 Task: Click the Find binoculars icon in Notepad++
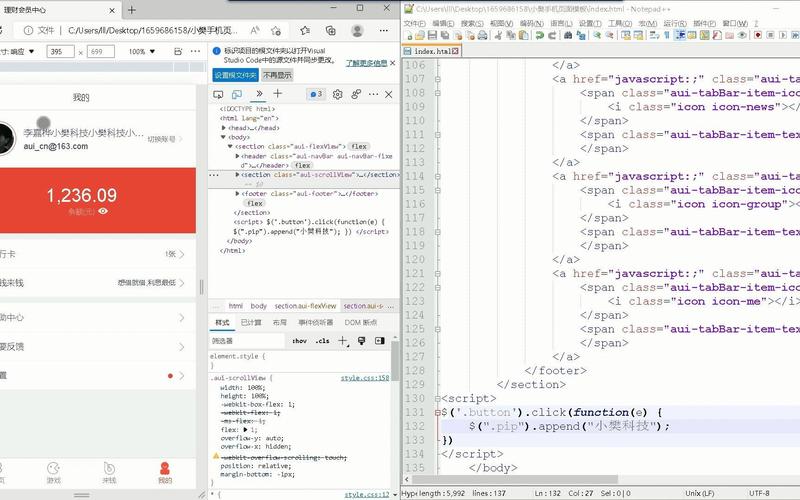[x=567, y=35]
